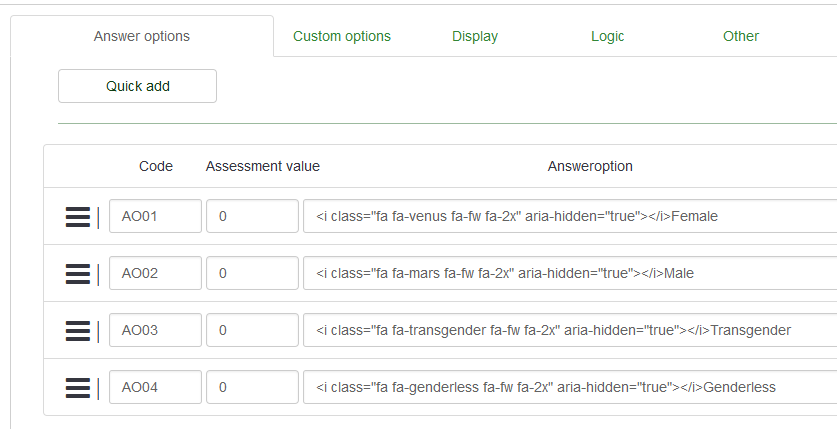Click assessment value field for AO03
Screen dimensions: 837x429
[x=252, y=330]
